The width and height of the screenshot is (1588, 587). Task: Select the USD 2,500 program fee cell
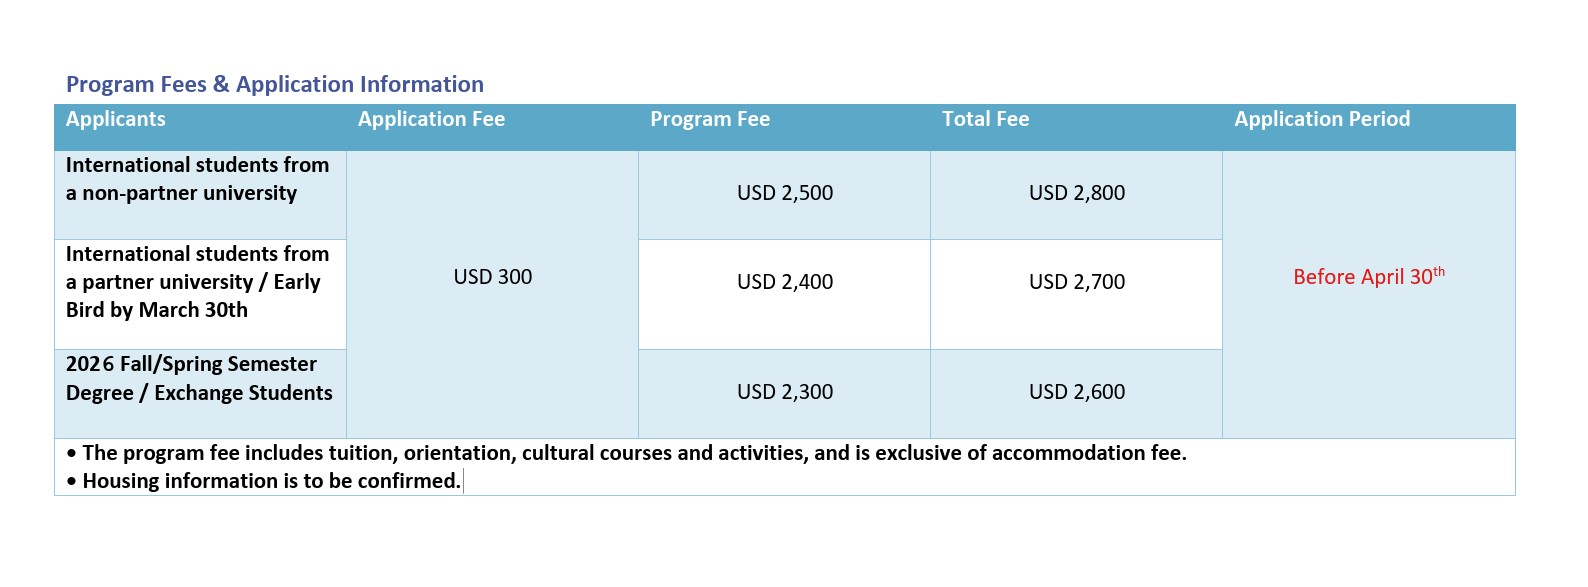785,193
